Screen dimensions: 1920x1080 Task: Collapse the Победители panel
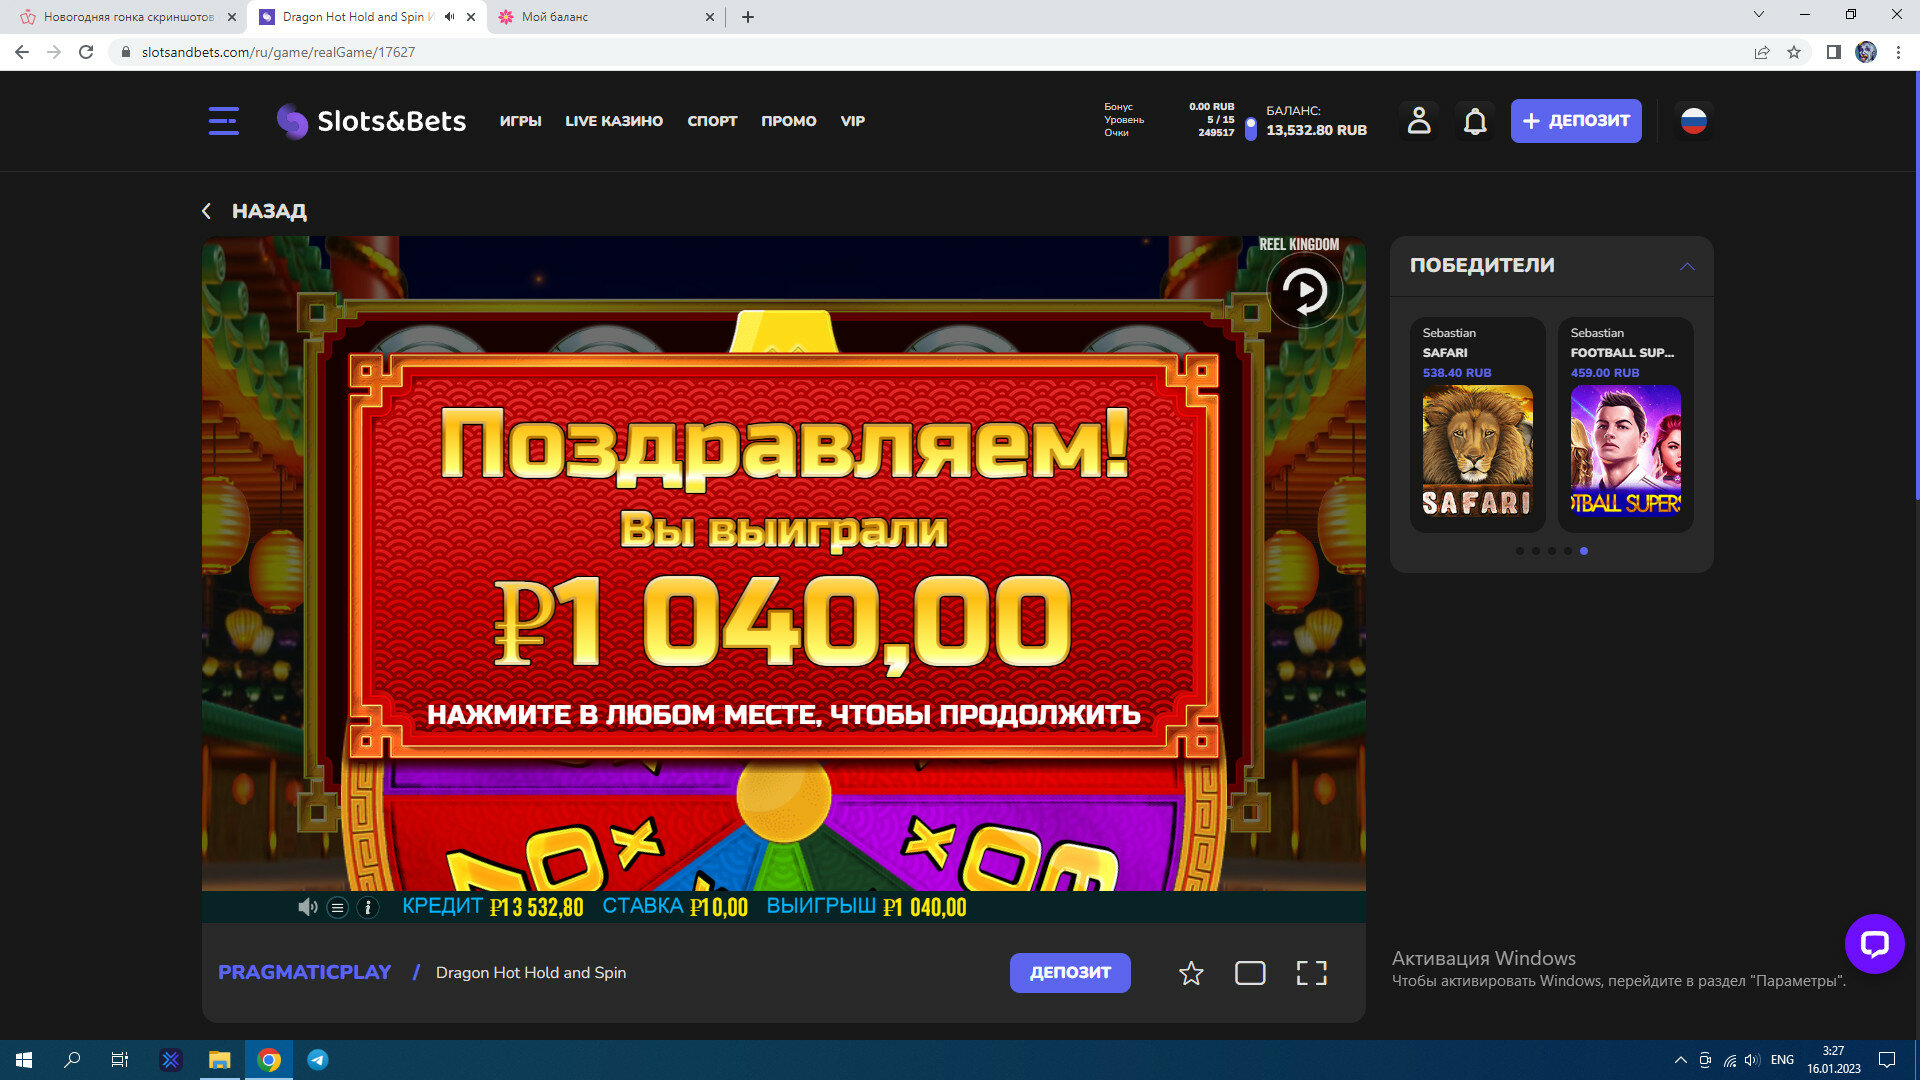[x=1687, y=266]
